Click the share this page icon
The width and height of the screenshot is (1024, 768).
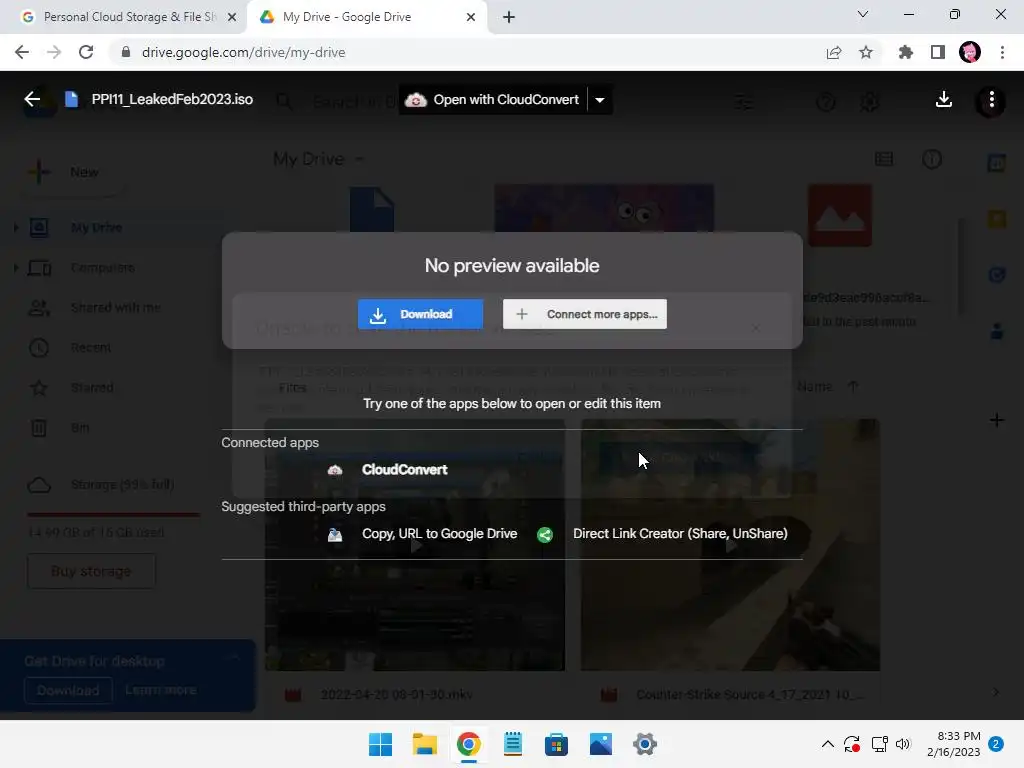tap(833, 52)
